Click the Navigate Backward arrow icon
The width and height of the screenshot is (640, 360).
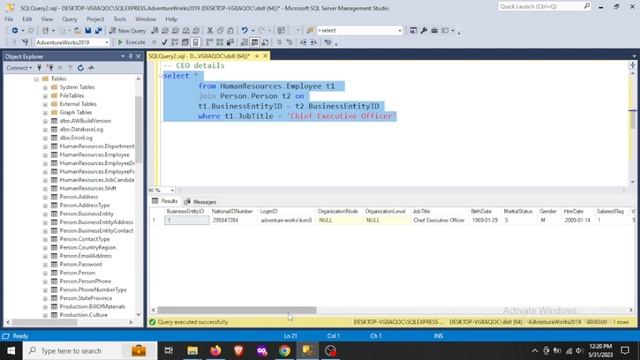click(x=14, y=31)
